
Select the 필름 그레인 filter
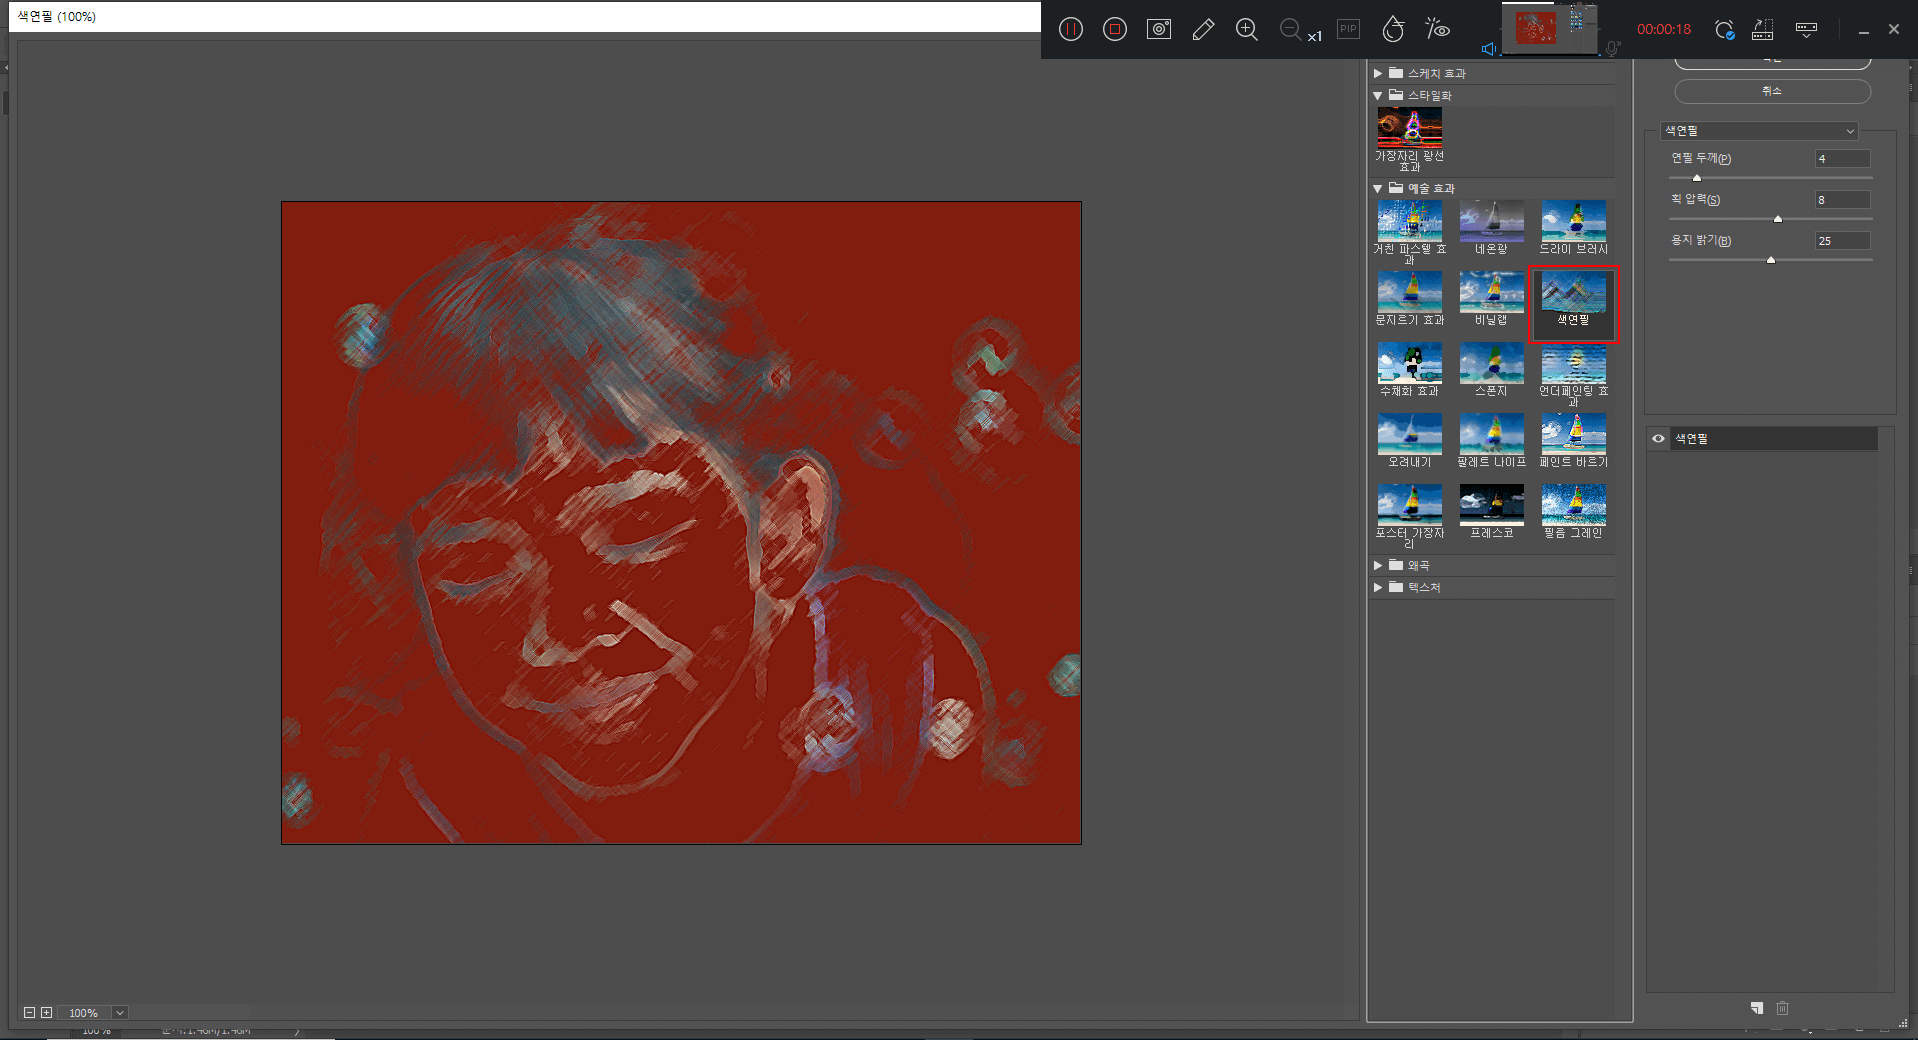coord(1573,504)
